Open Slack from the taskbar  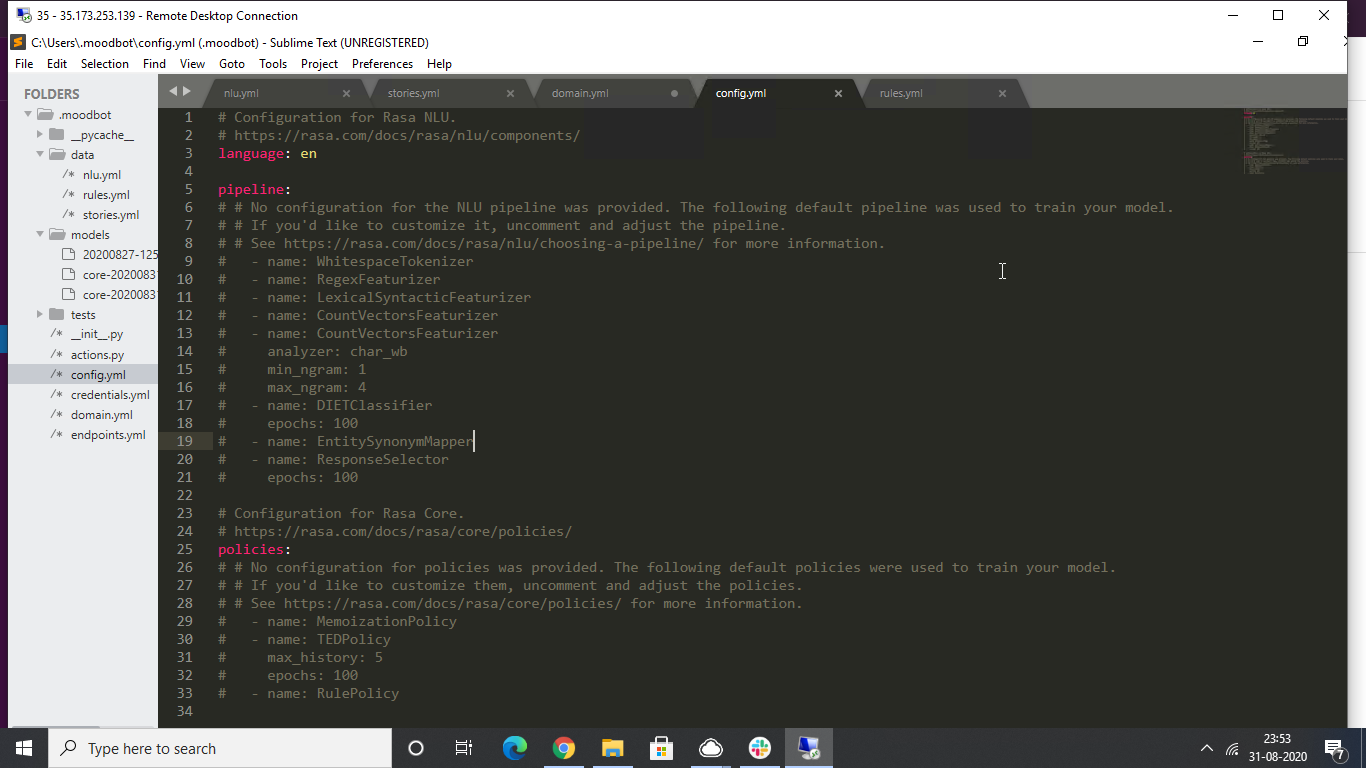(x=759, y=748)
